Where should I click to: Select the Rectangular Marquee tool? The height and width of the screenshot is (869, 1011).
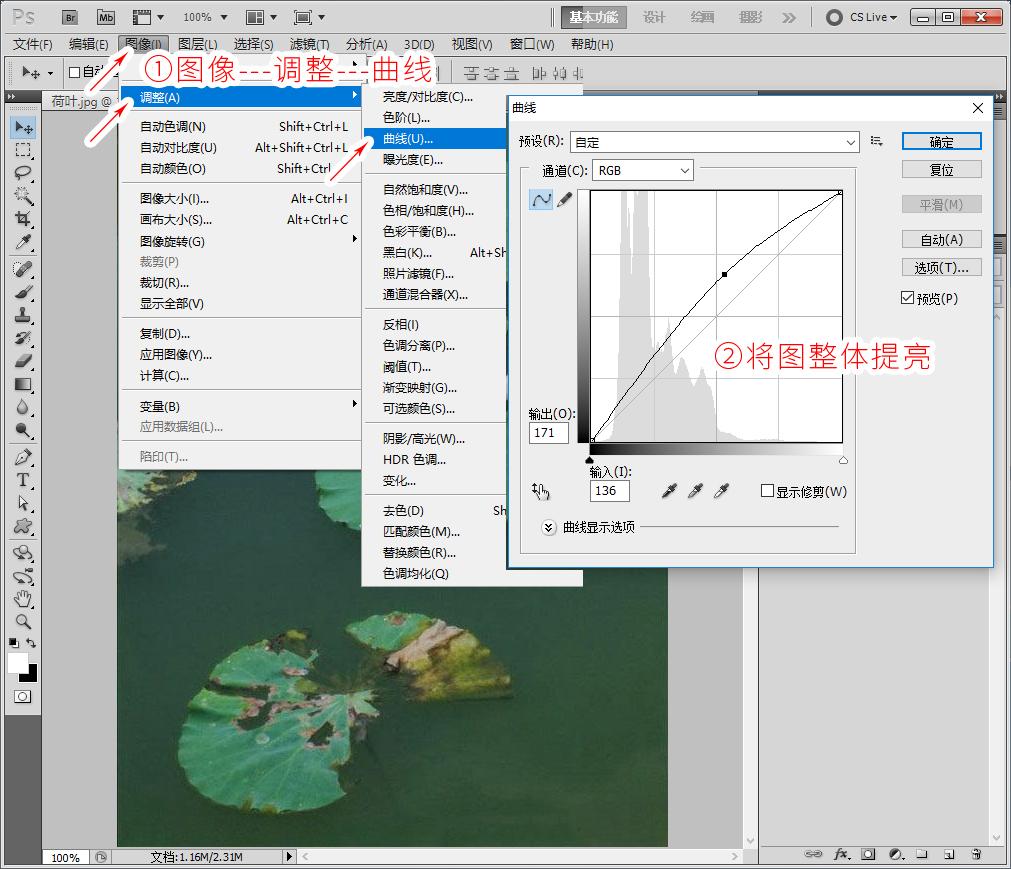(x=23, y=150)
